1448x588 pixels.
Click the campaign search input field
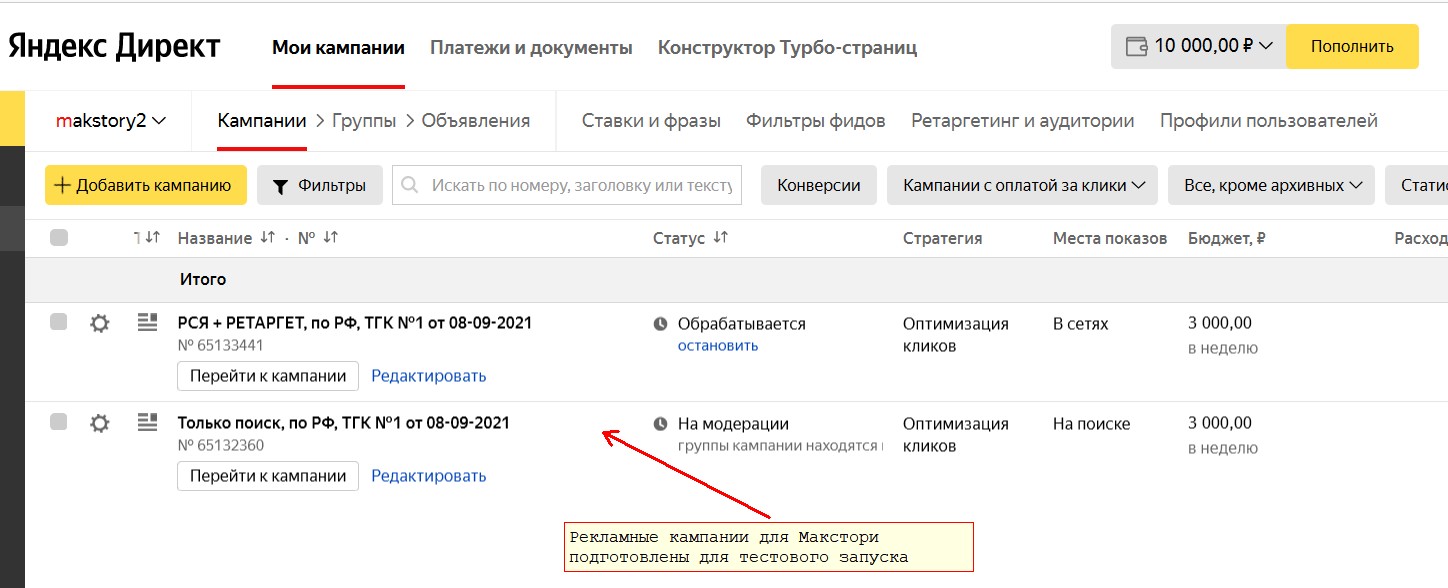[x=567, y=185]
